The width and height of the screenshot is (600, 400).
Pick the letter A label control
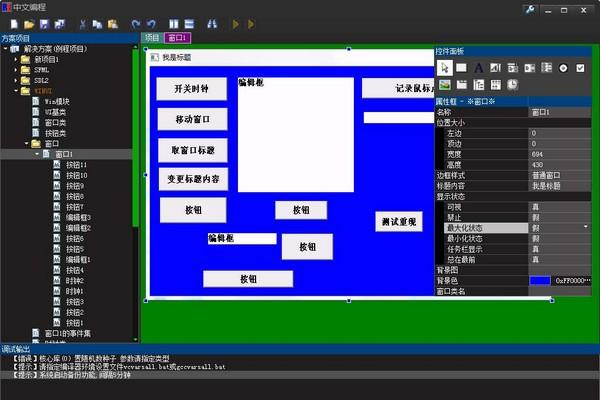click(x=478, y=68)
